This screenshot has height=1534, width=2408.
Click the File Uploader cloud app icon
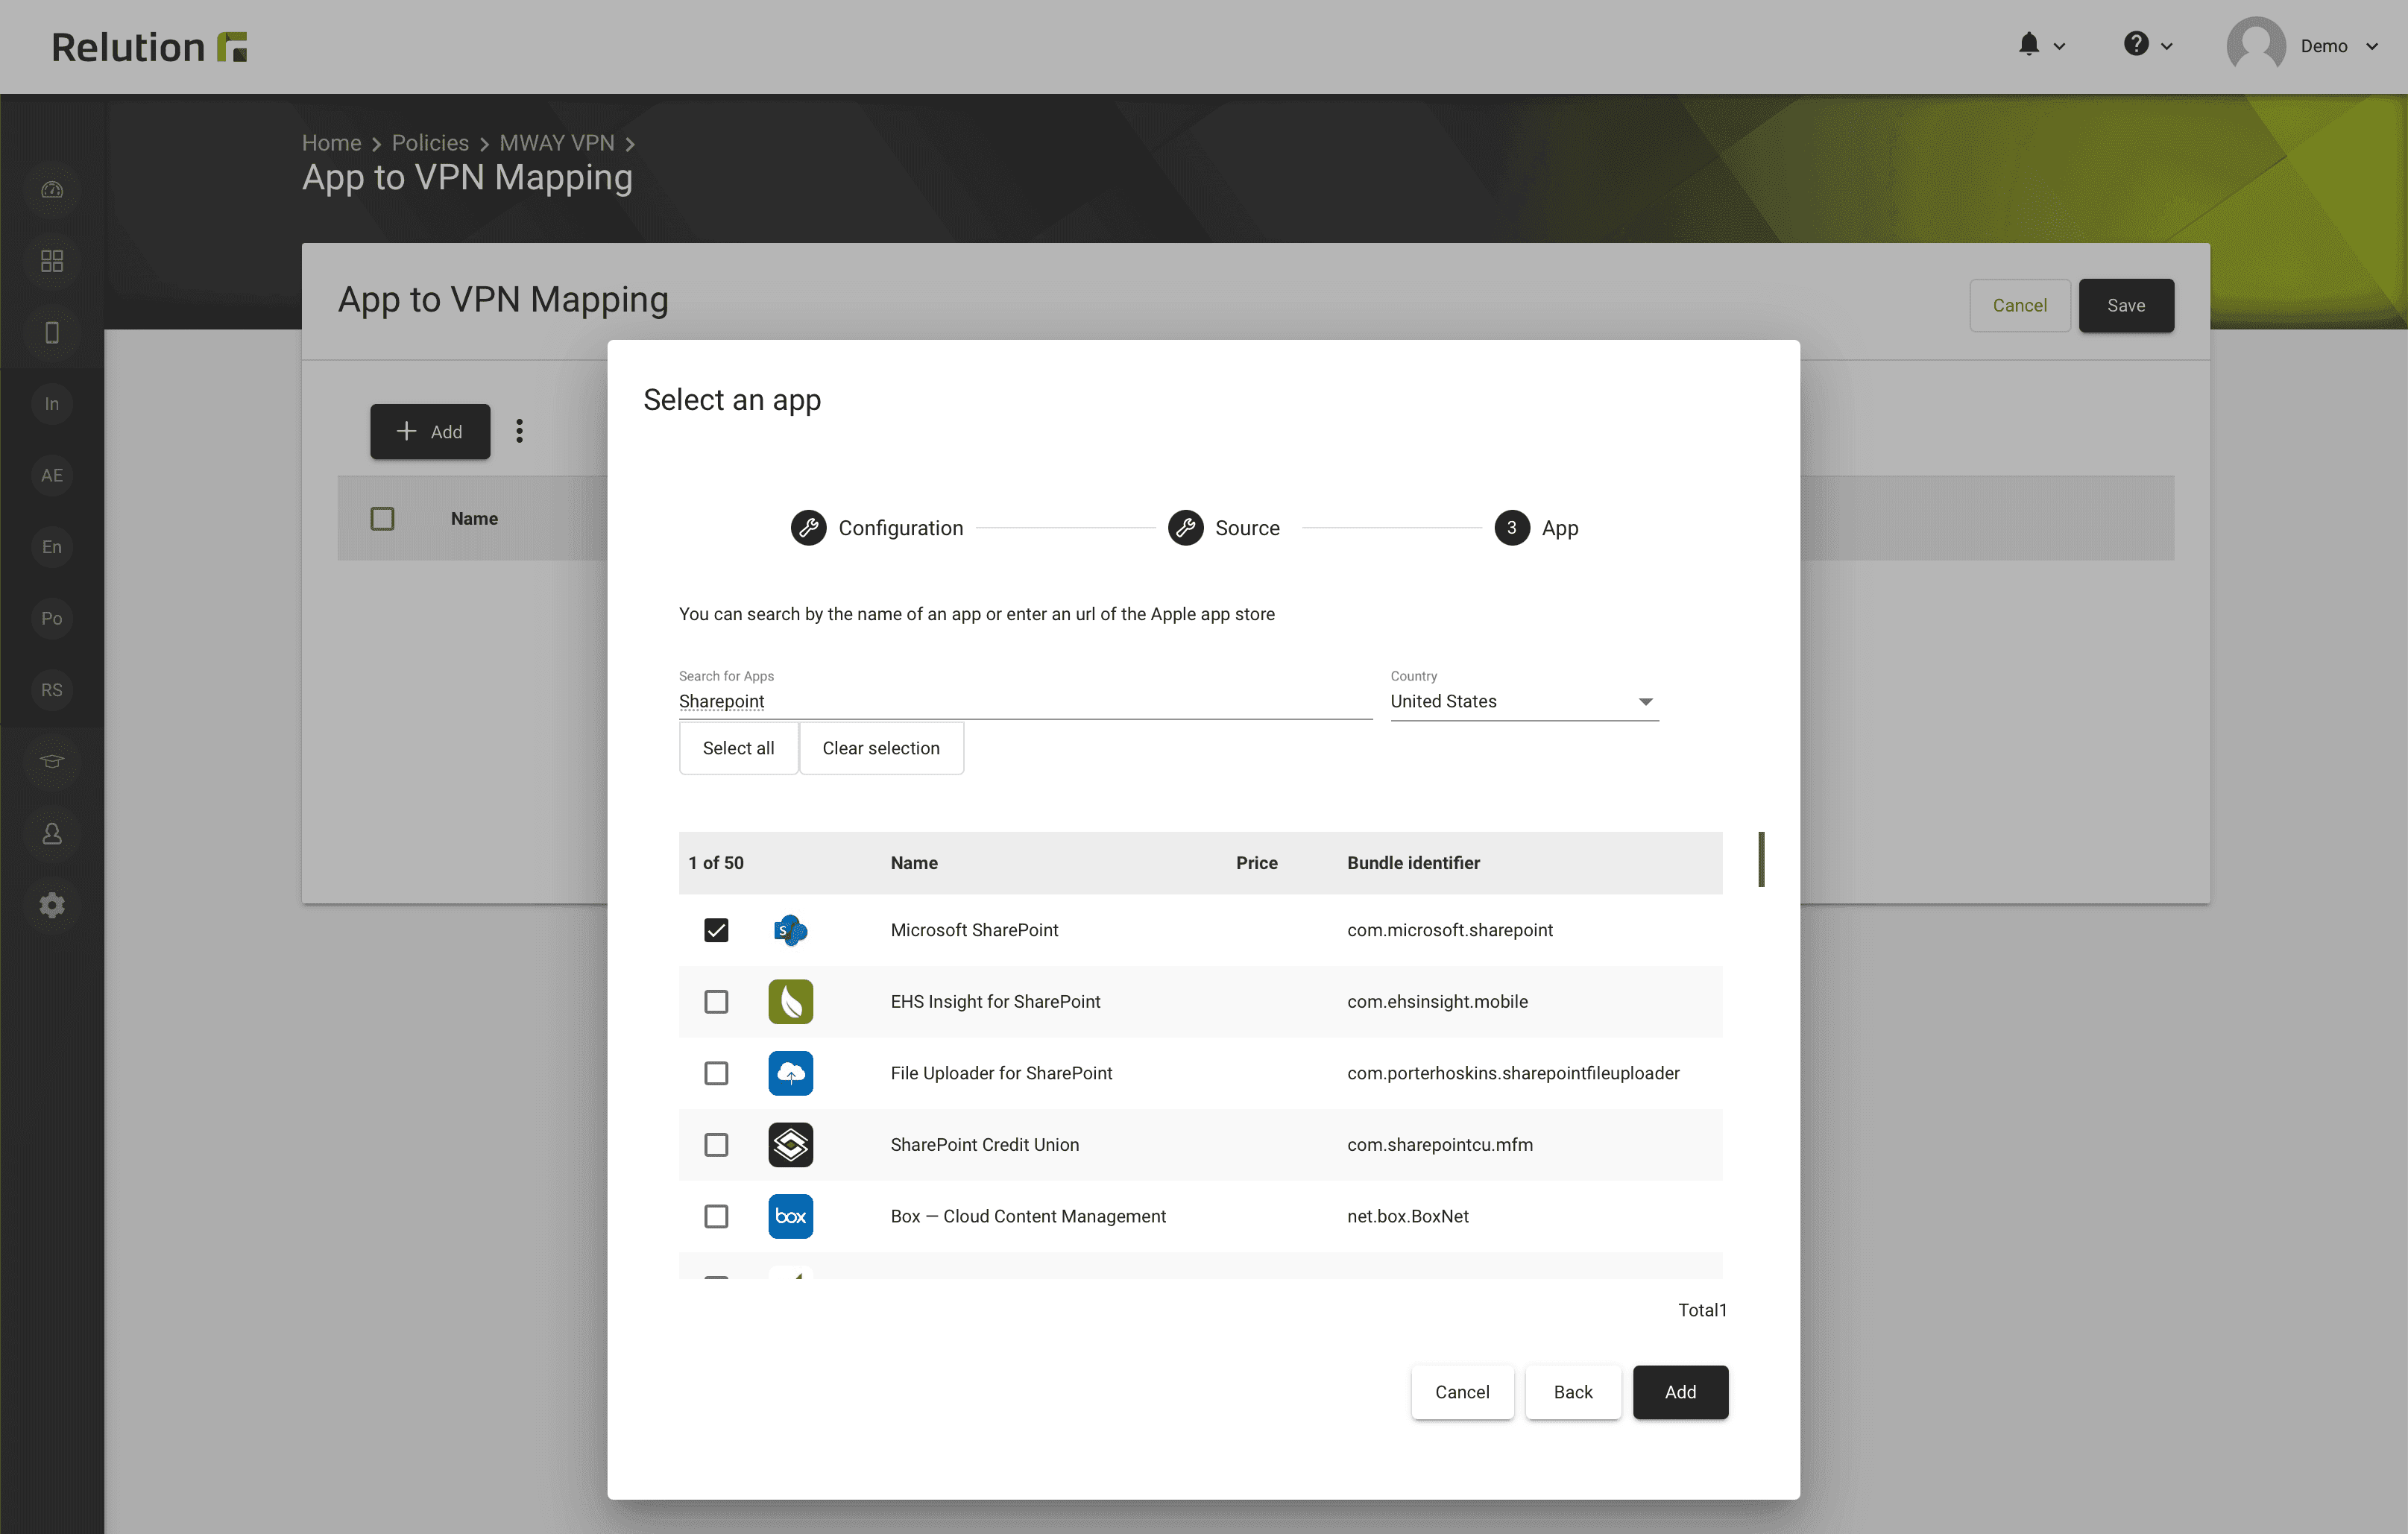pyautogui.click(x=790, y=1073)
